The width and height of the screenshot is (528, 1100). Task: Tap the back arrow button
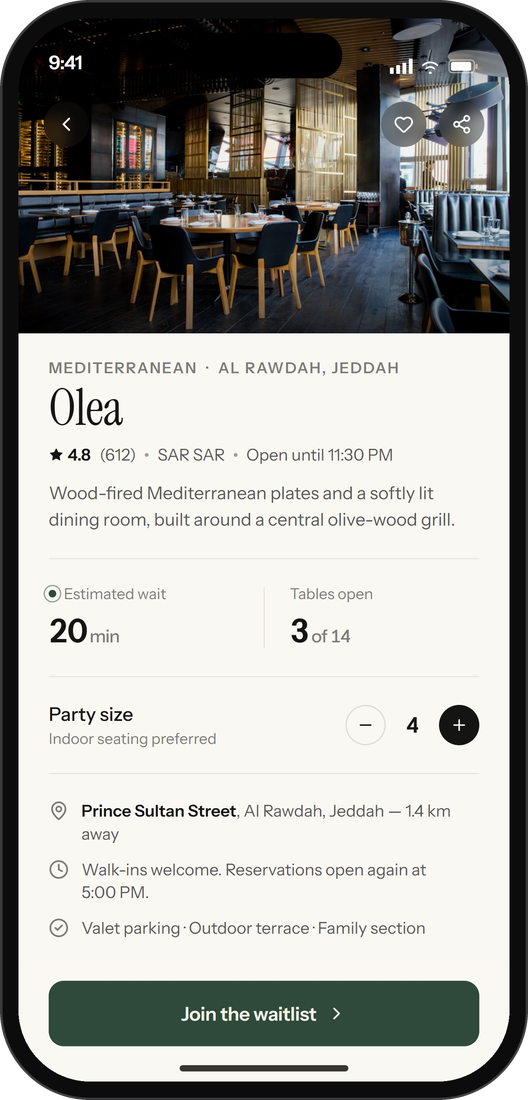pyautogui.click(x=67, y=125)
